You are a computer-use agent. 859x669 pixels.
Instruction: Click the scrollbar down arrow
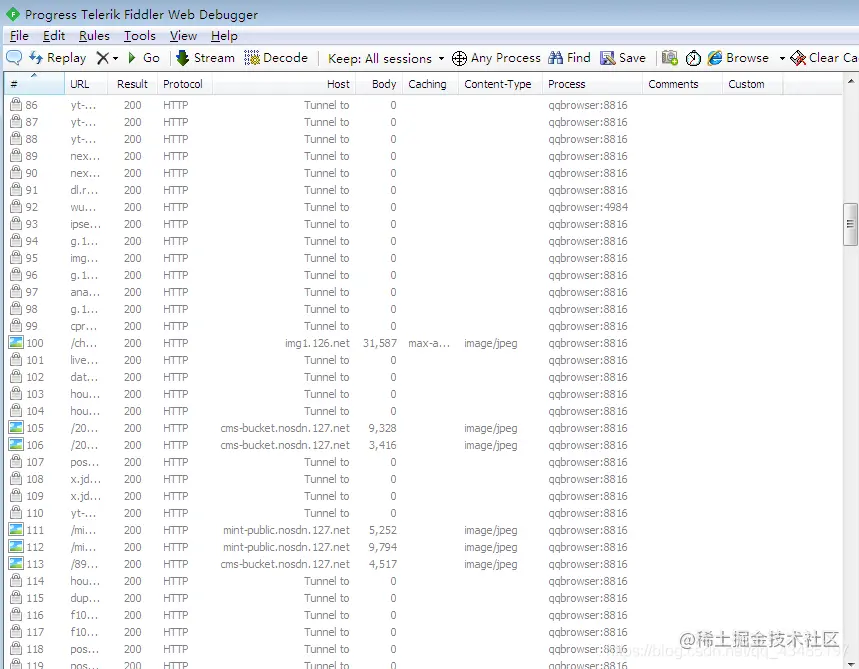850,664
